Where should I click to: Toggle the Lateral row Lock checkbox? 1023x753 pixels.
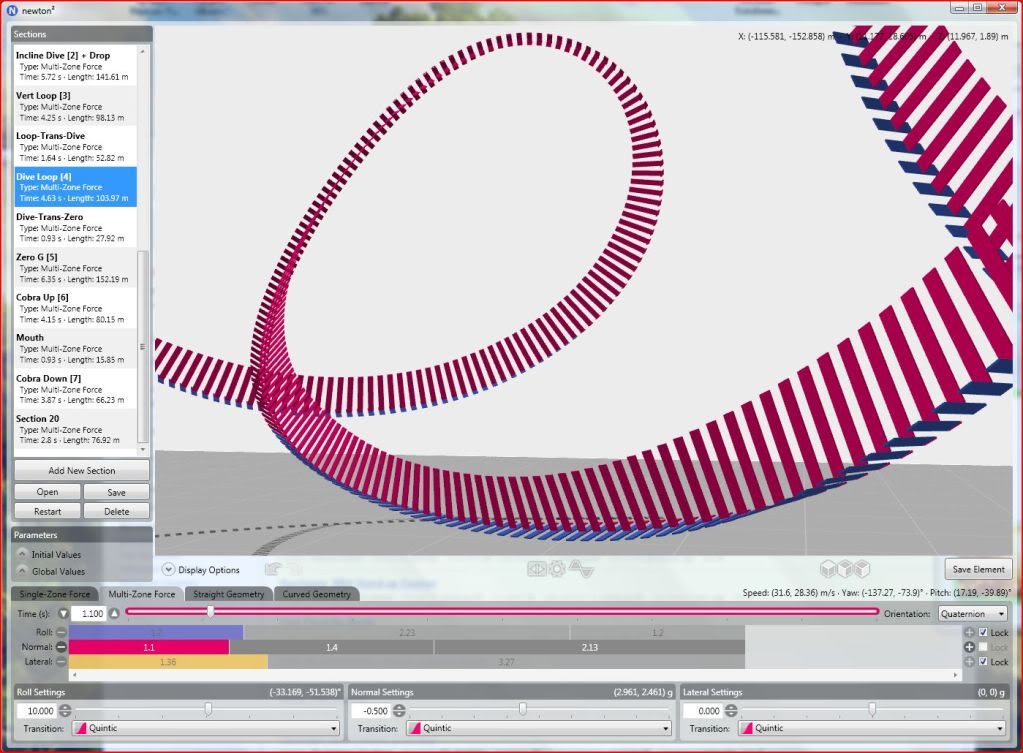[x=983, y=662]
